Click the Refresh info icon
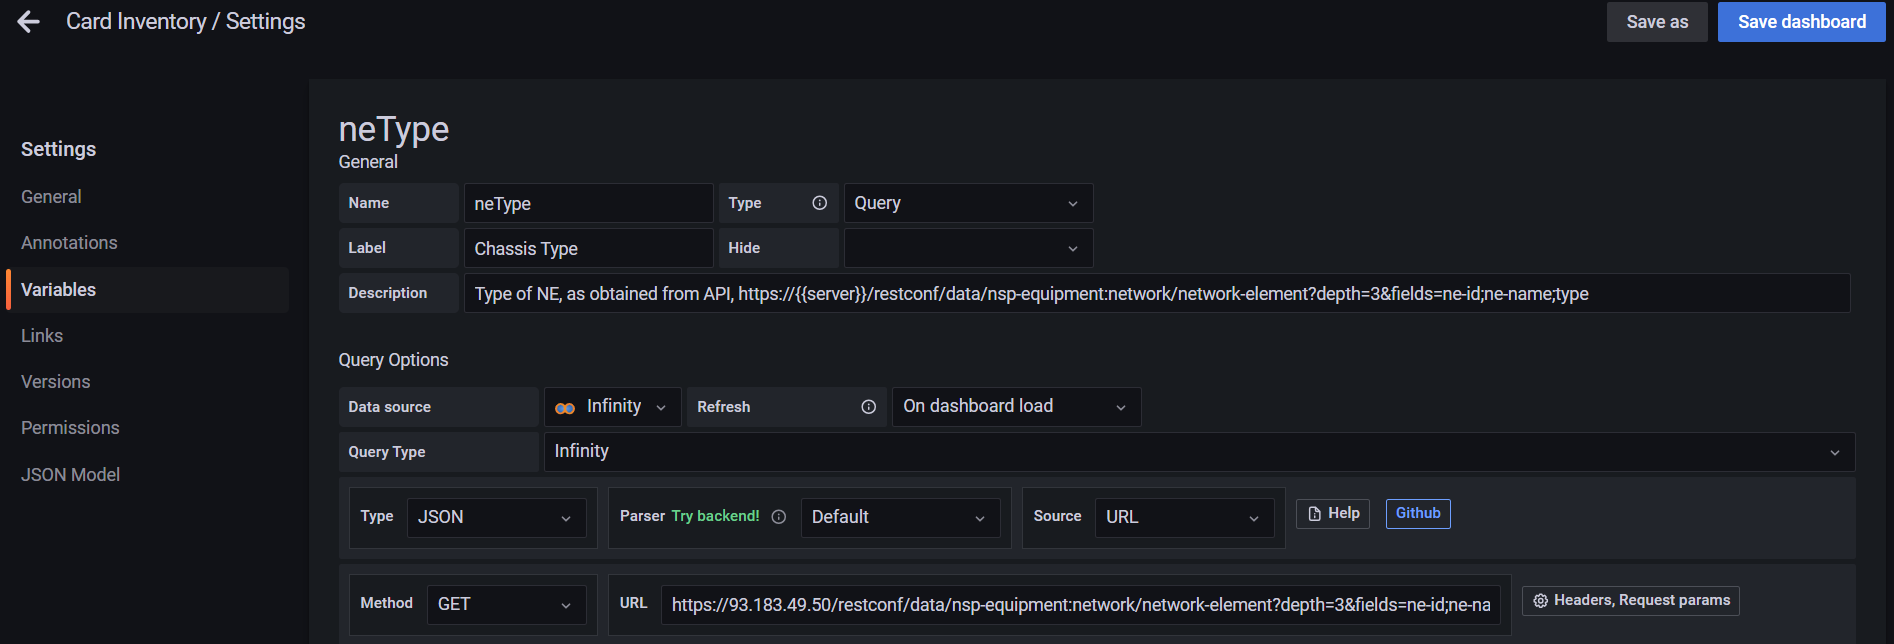1894x644 pixels. coord(869,407)
